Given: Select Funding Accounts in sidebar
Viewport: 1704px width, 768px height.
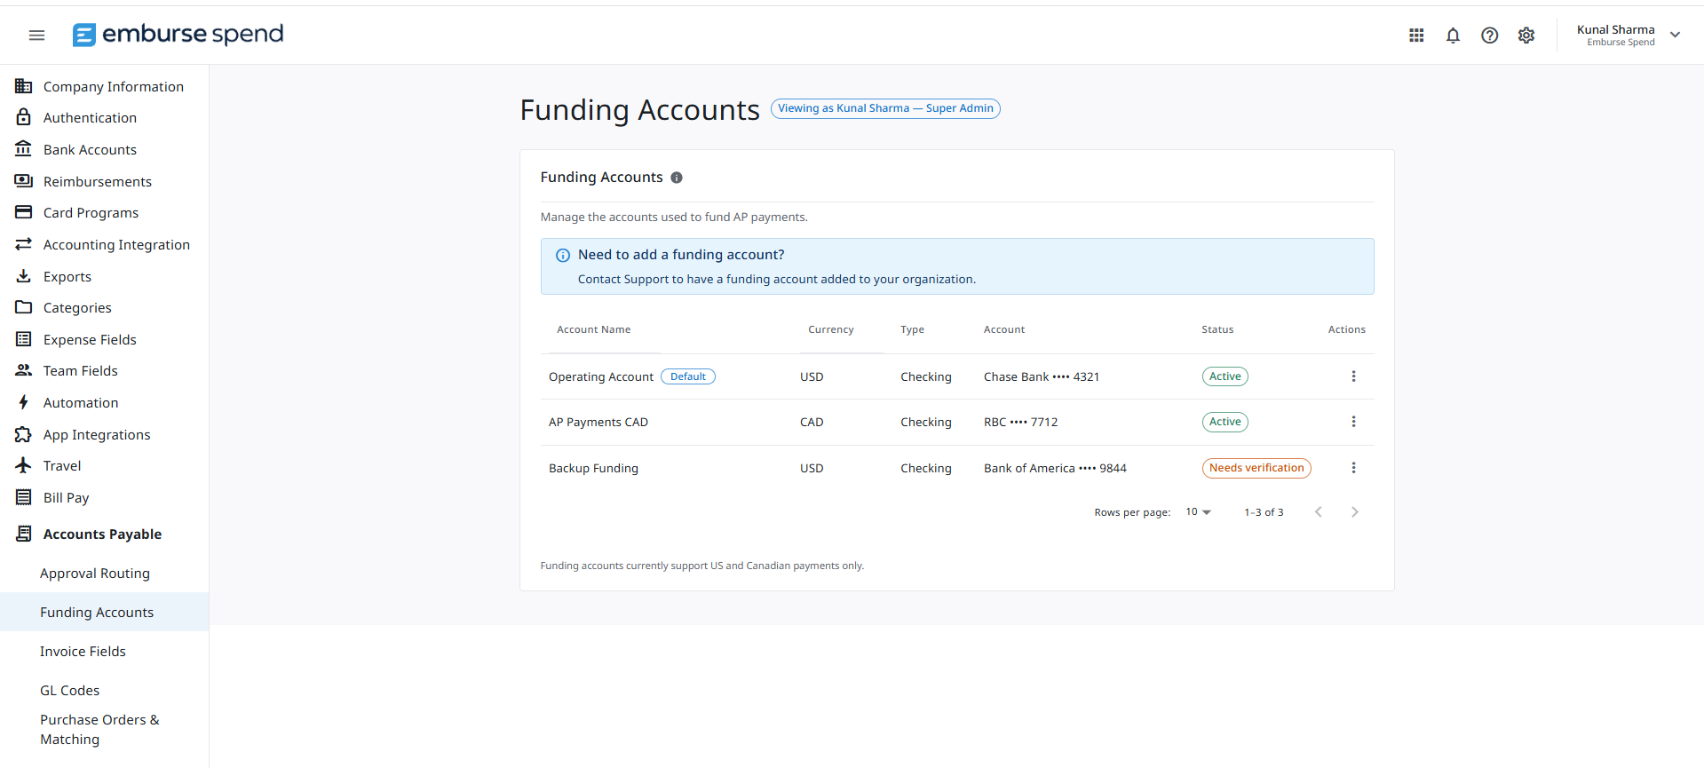Looking at the screenshot, I should (x=105, y=612).
